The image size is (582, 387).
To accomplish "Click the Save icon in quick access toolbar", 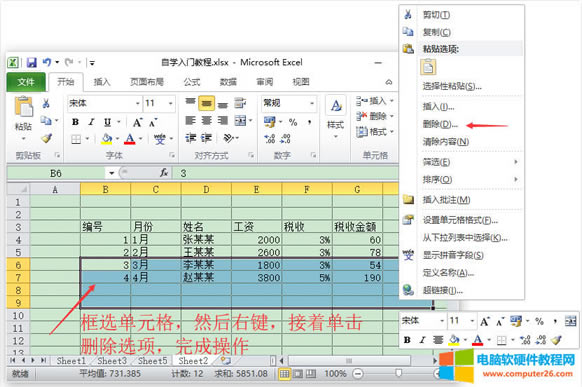I will click(32, 62).
